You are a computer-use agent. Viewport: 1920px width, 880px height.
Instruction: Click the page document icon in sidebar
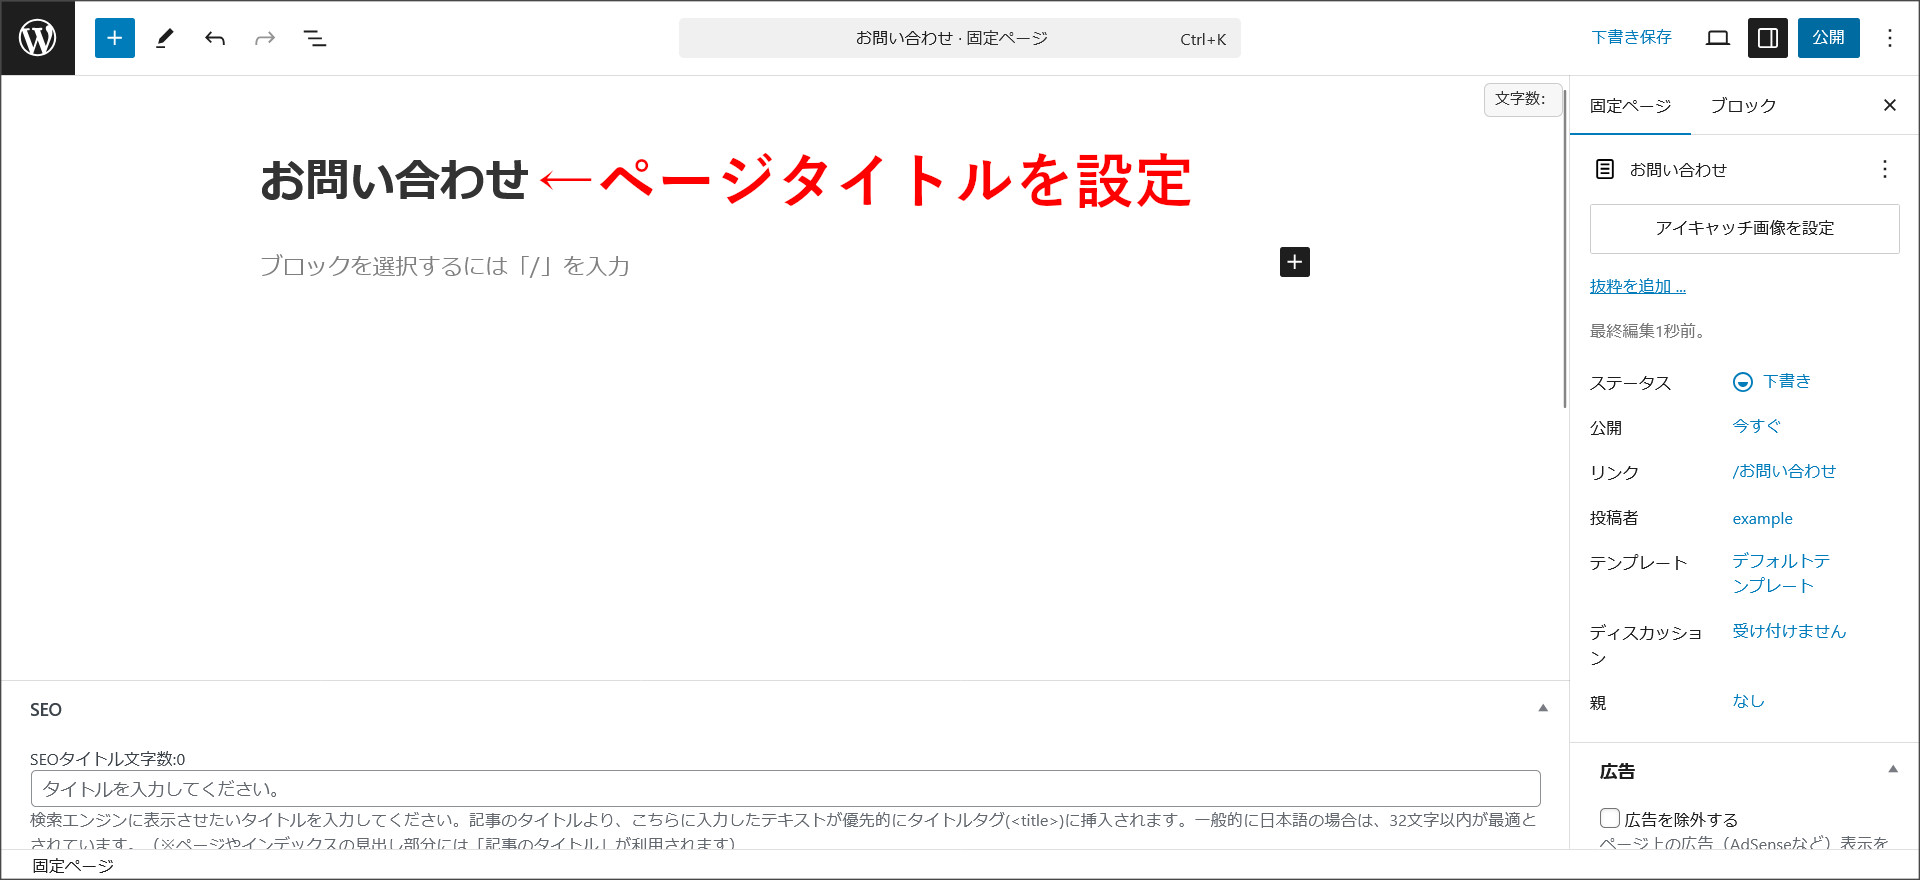(x=1605, y=169)
